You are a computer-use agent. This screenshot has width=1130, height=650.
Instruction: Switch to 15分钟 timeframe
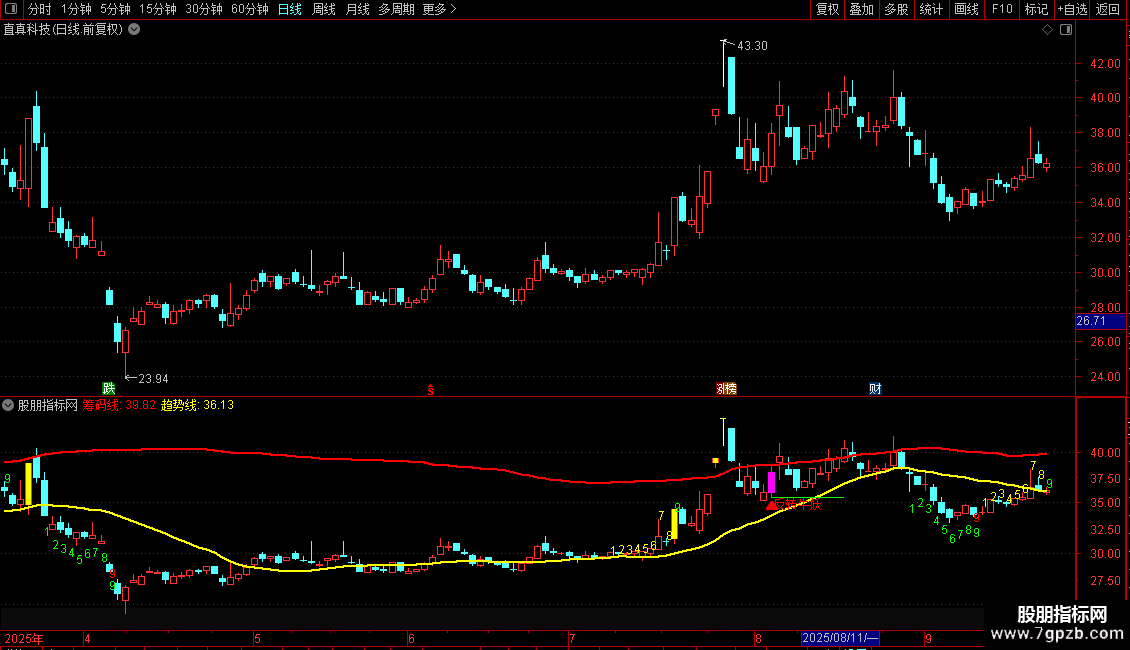(x=158, y=9)
